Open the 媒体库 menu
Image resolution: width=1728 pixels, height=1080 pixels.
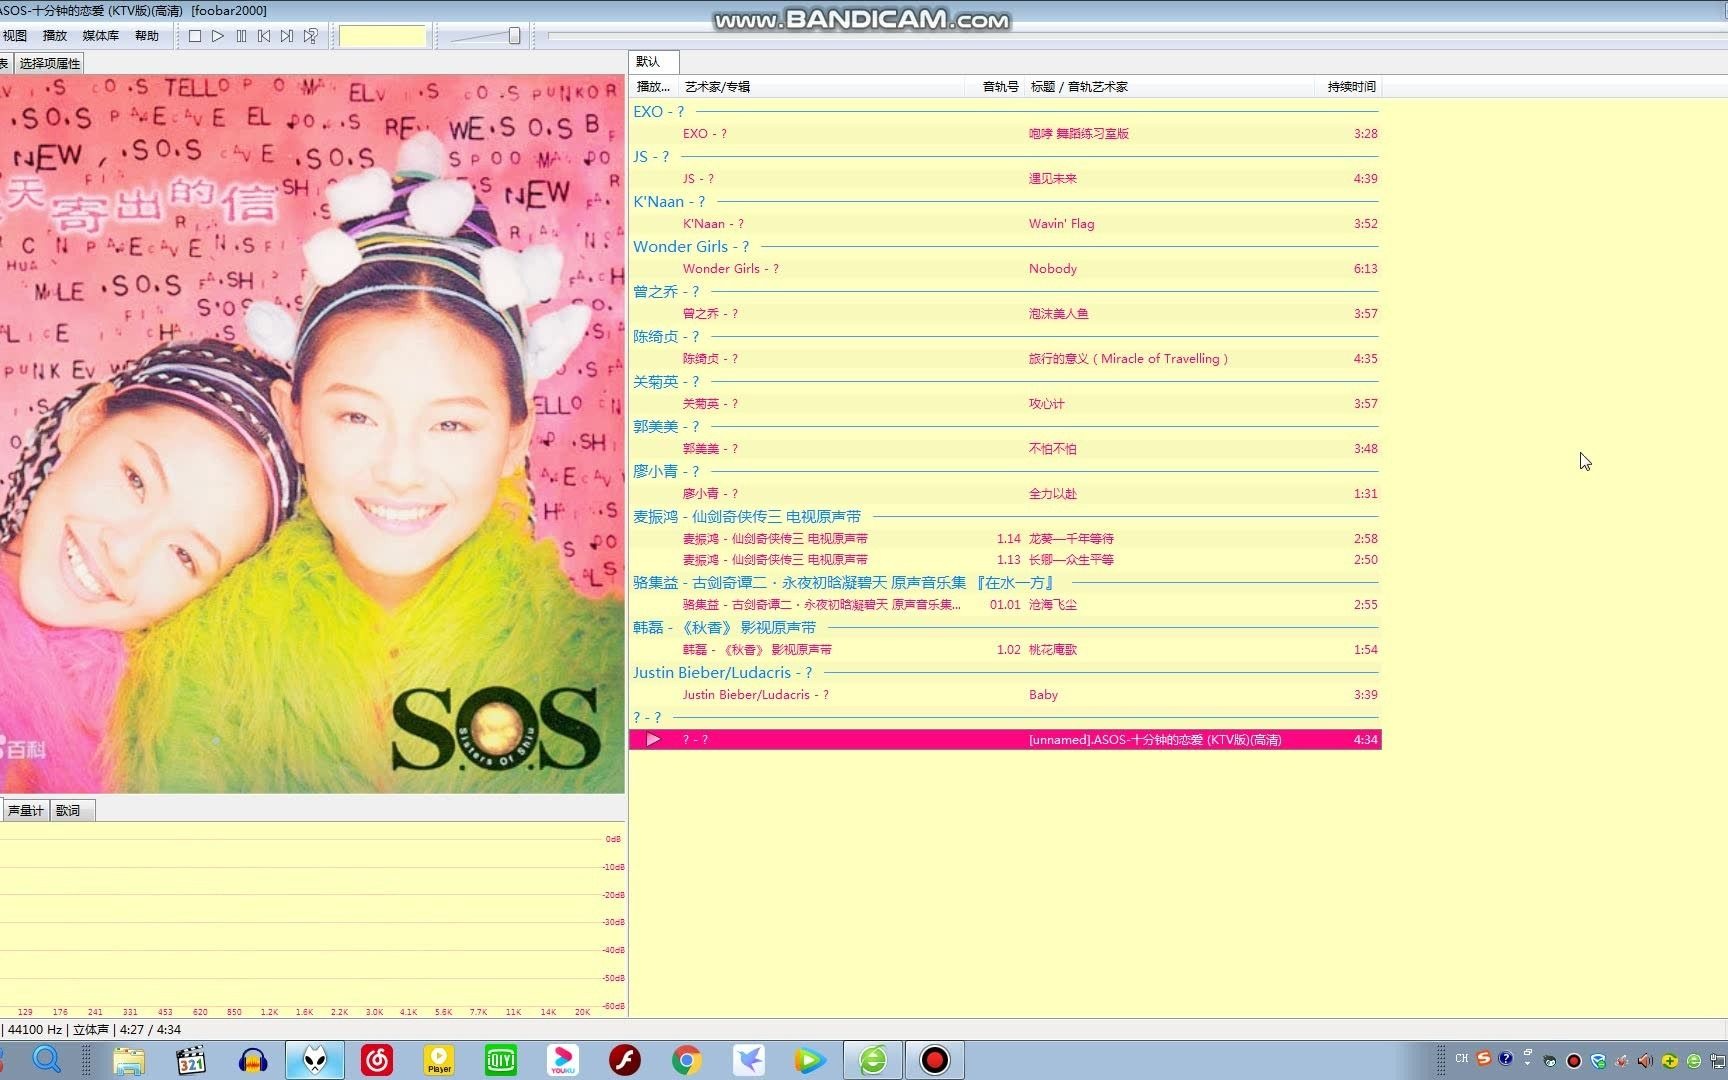pyautogui.click(x=100, y=36)
